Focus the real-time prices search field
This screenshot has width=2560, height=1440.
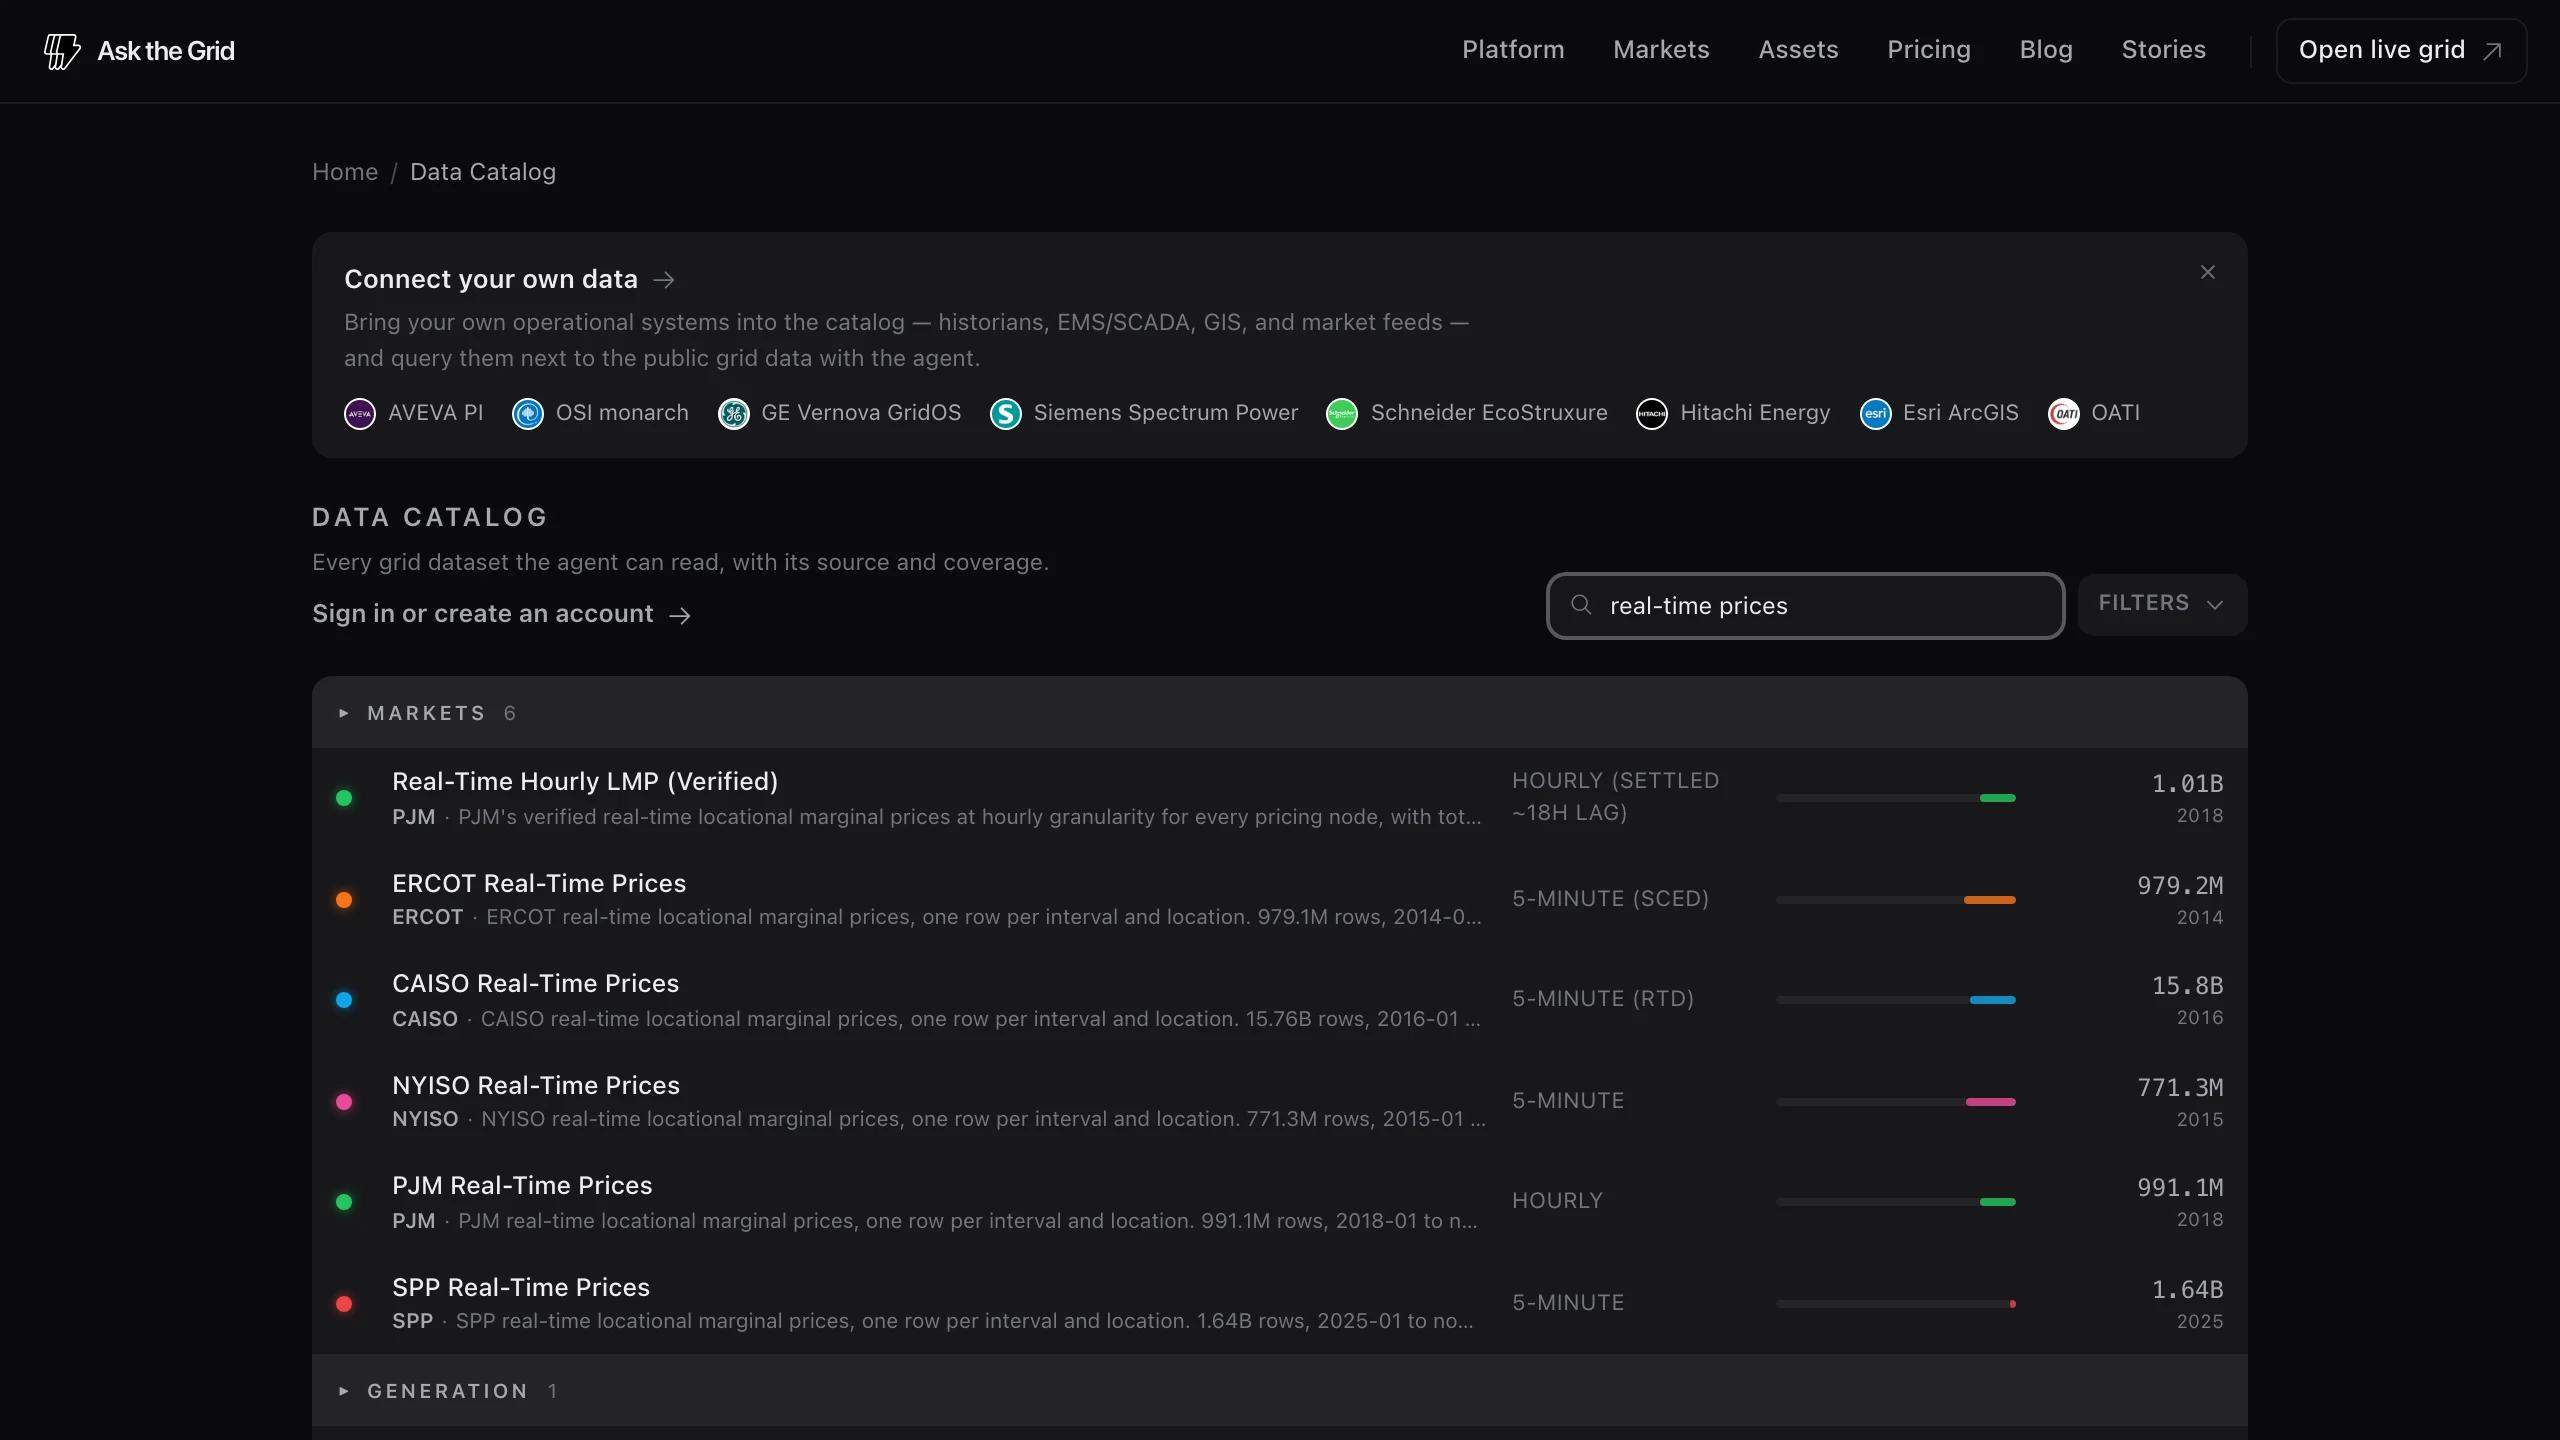(x=1805, y=606)
